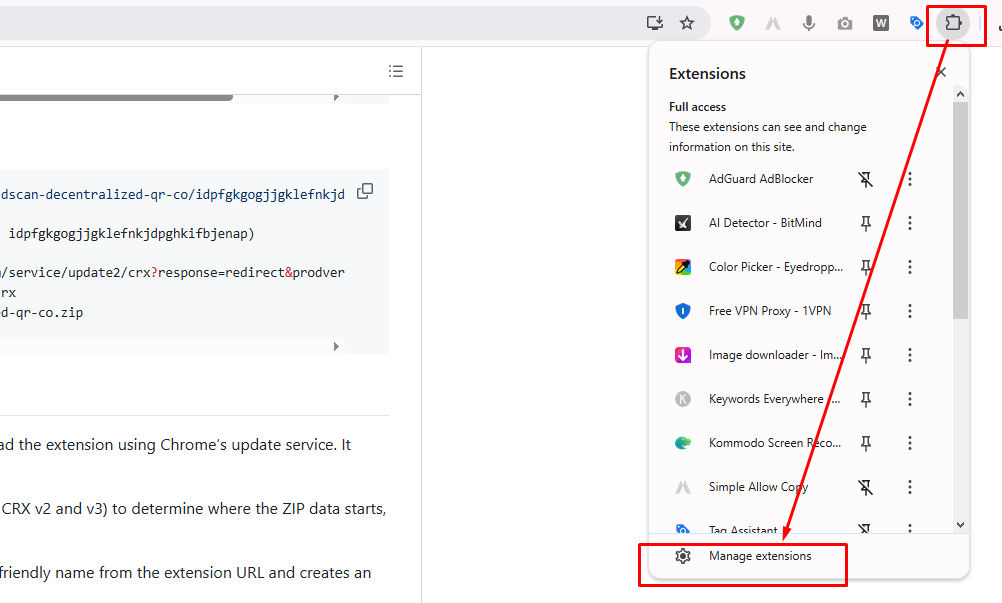Click the AdGuard shield icon in toolbar
The height and width of the screenshot is (603, 1002).
pos(736,22)
